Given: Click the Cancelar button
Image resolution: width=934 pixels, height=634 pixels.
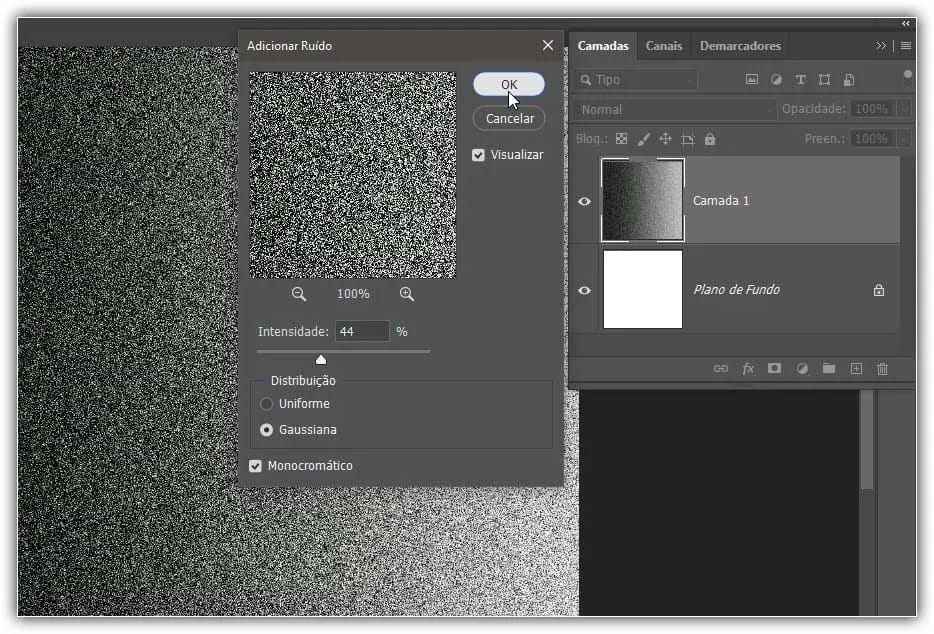Looking at the screenshot, I should coord(509,118).
